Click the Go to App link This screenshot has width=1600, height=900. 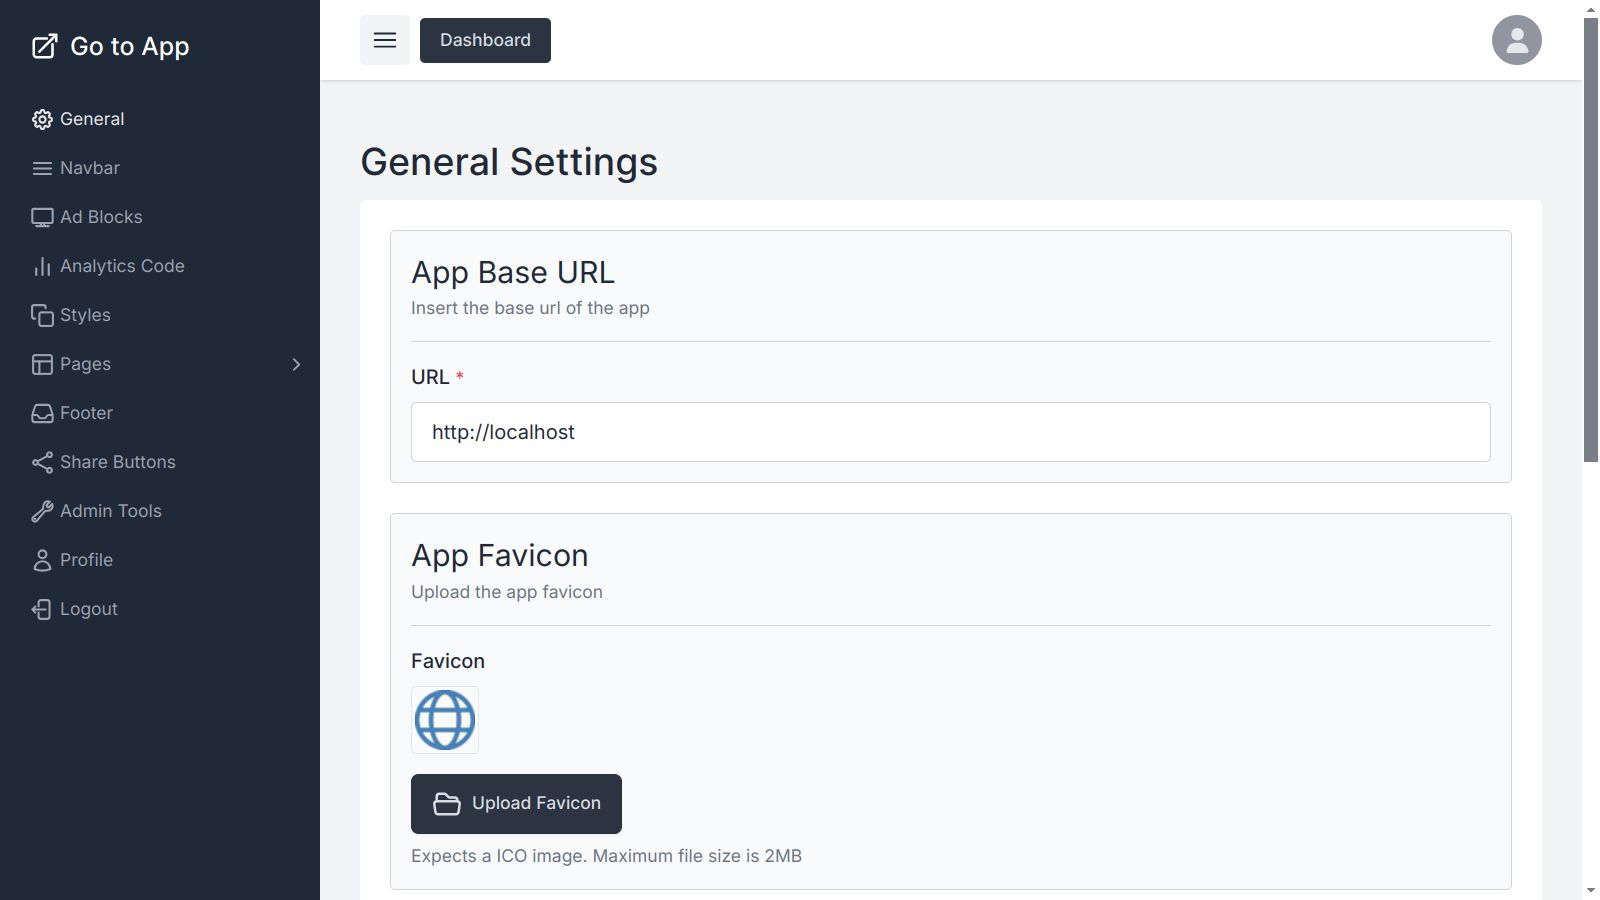coord(129,46)
